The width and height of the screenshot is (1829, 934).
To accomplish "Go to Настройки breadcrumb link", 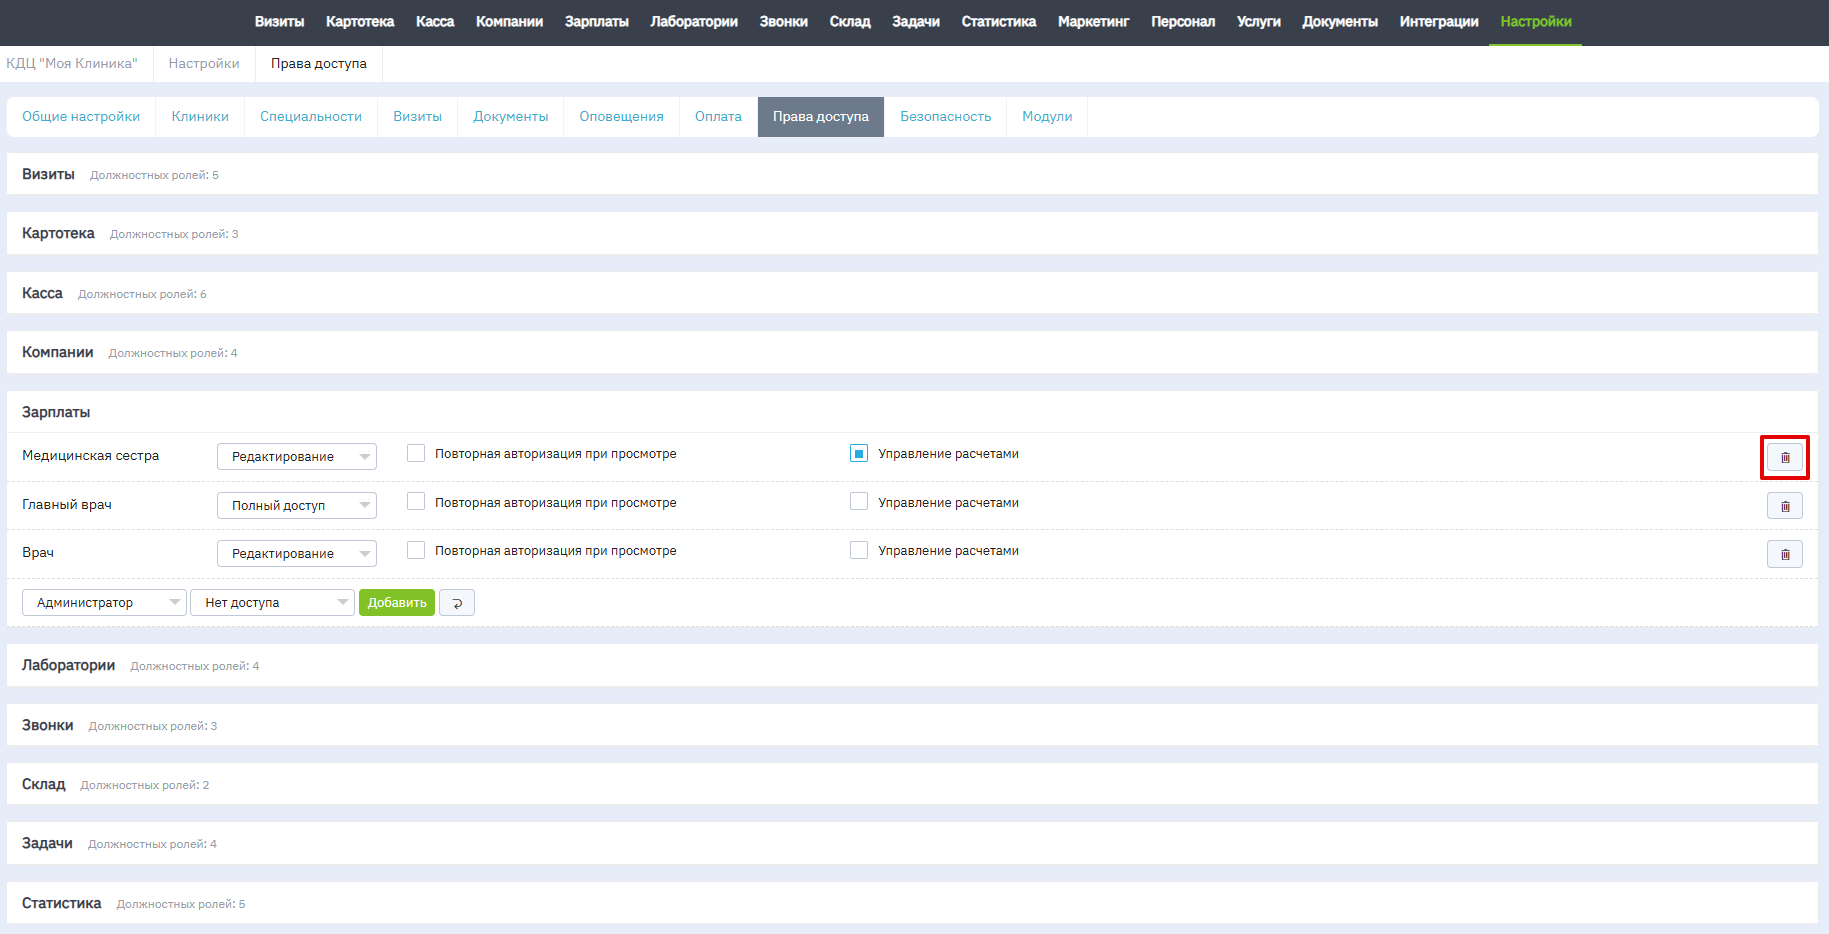I will 204,64.
